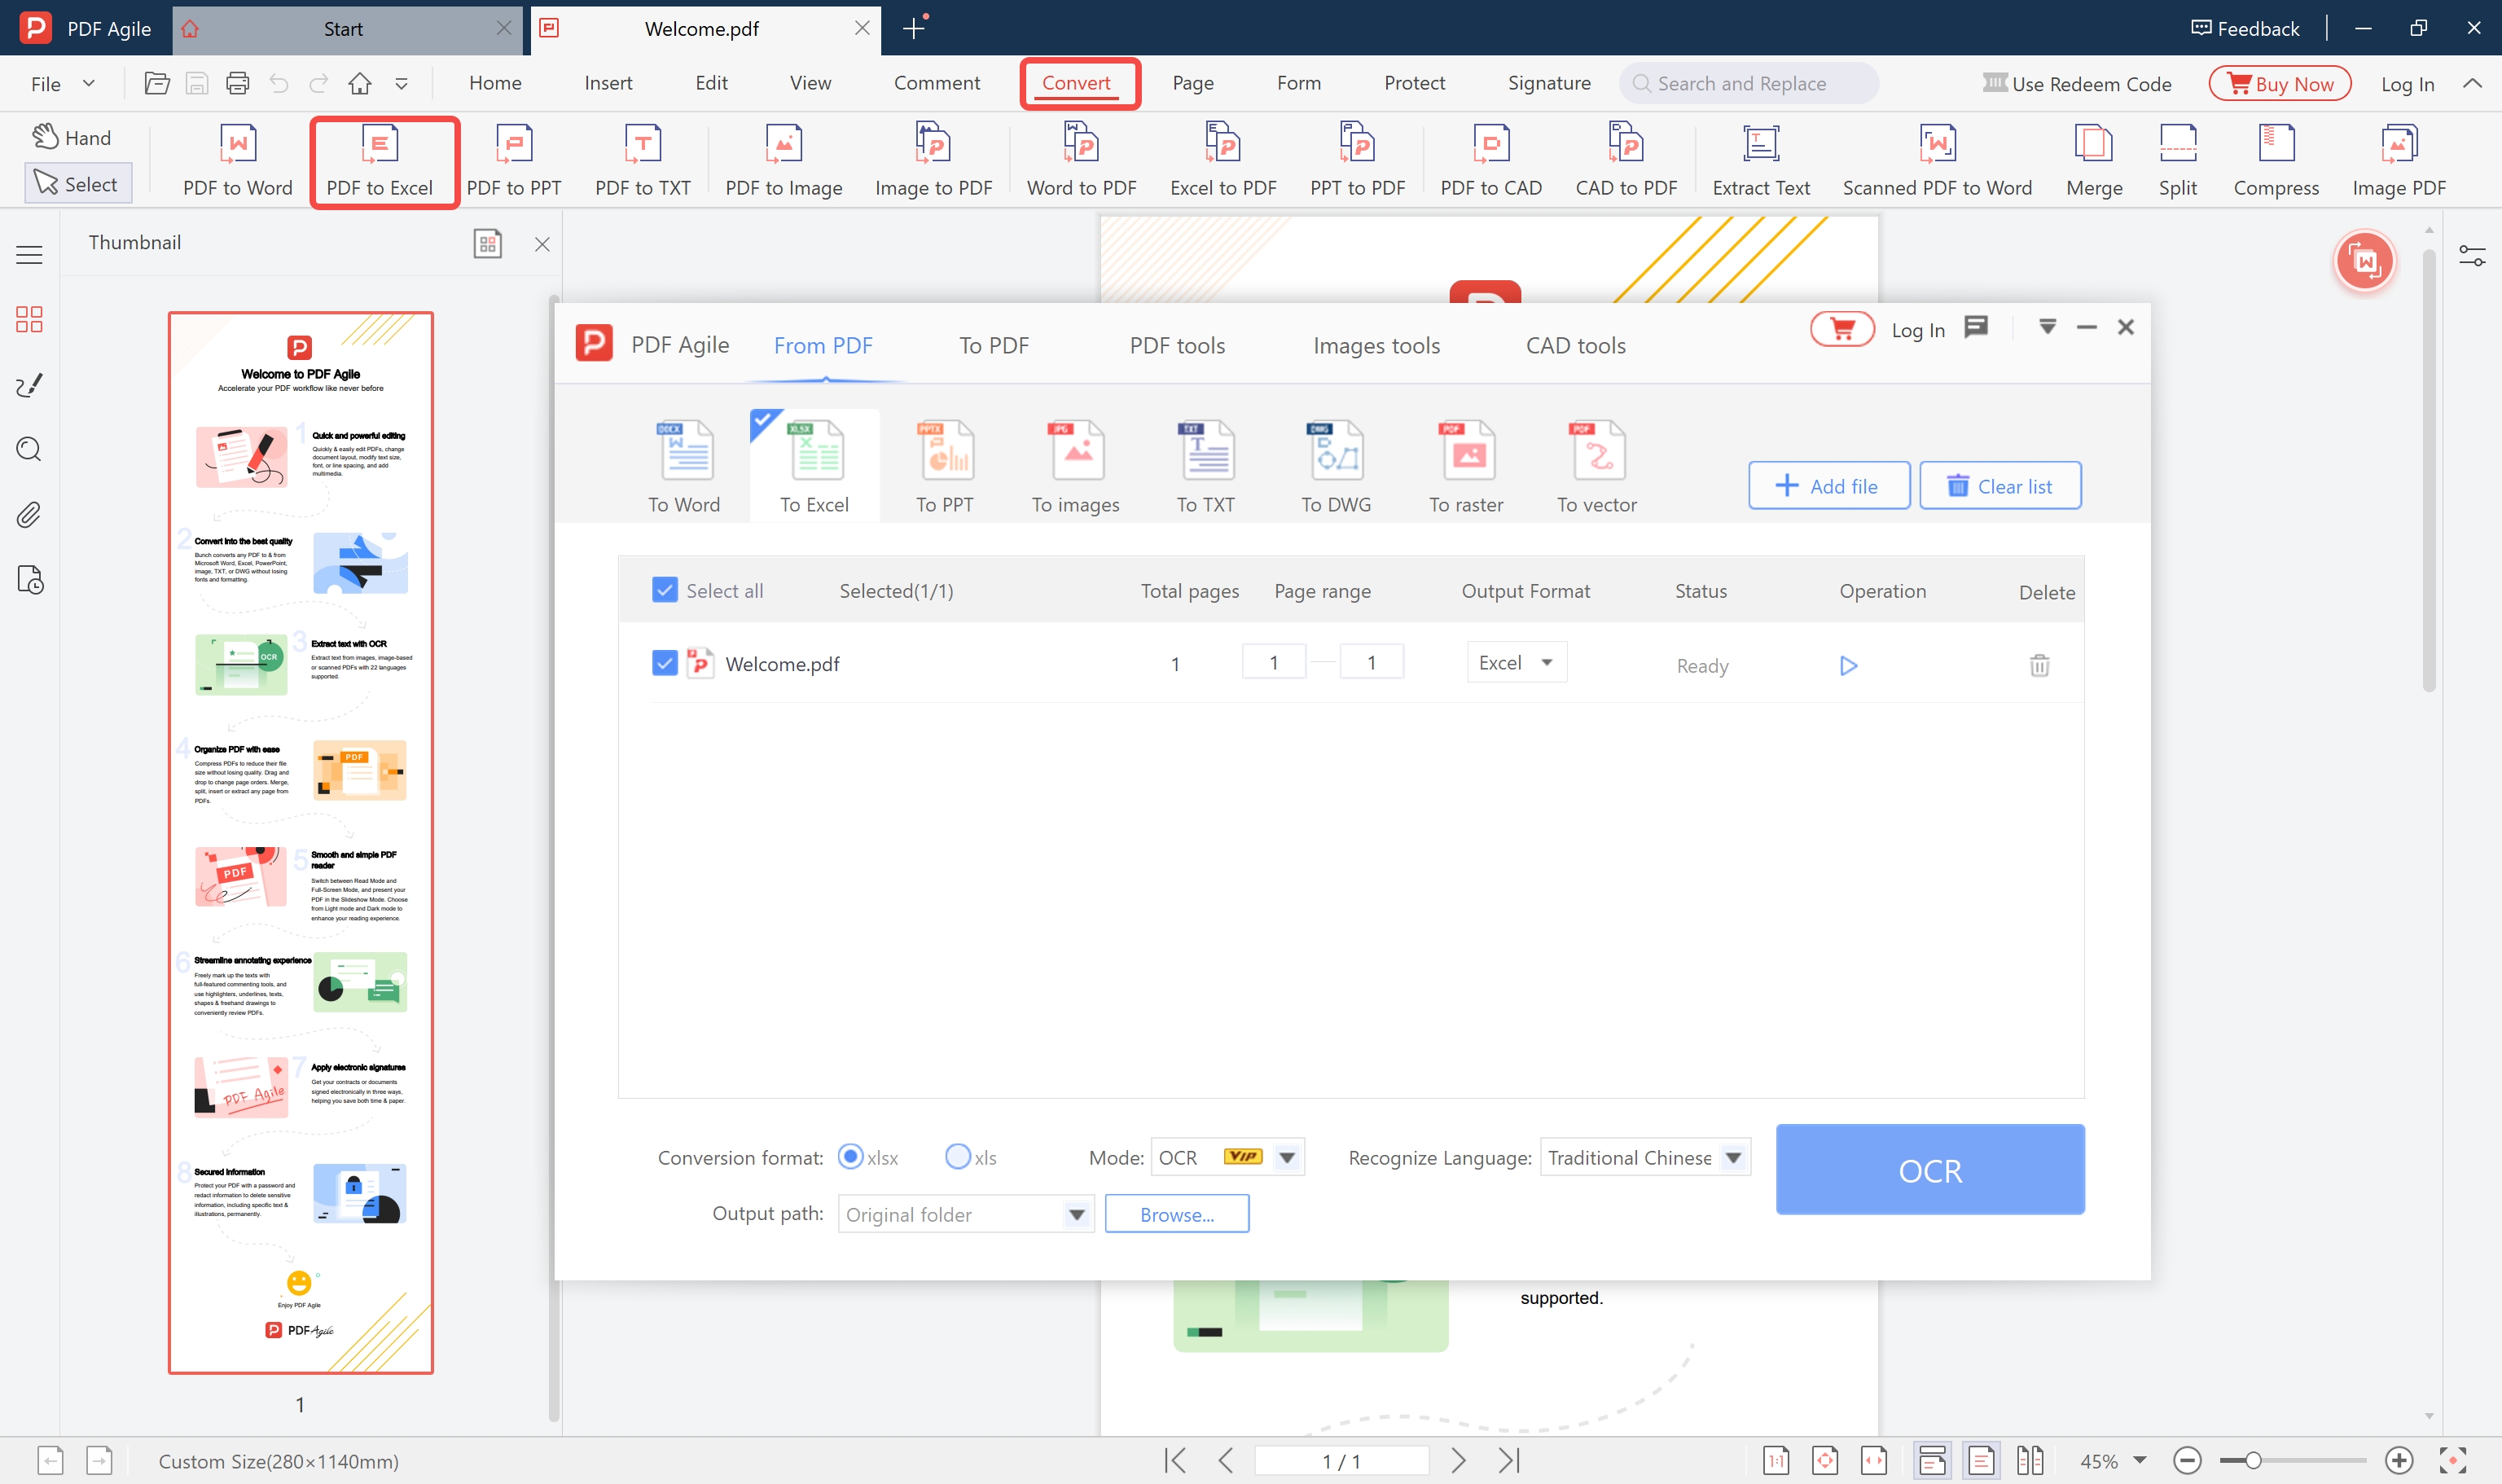The image size is (2502, 1484).
Task: Close the Thumbnail panel
Action: coord(542,244)
